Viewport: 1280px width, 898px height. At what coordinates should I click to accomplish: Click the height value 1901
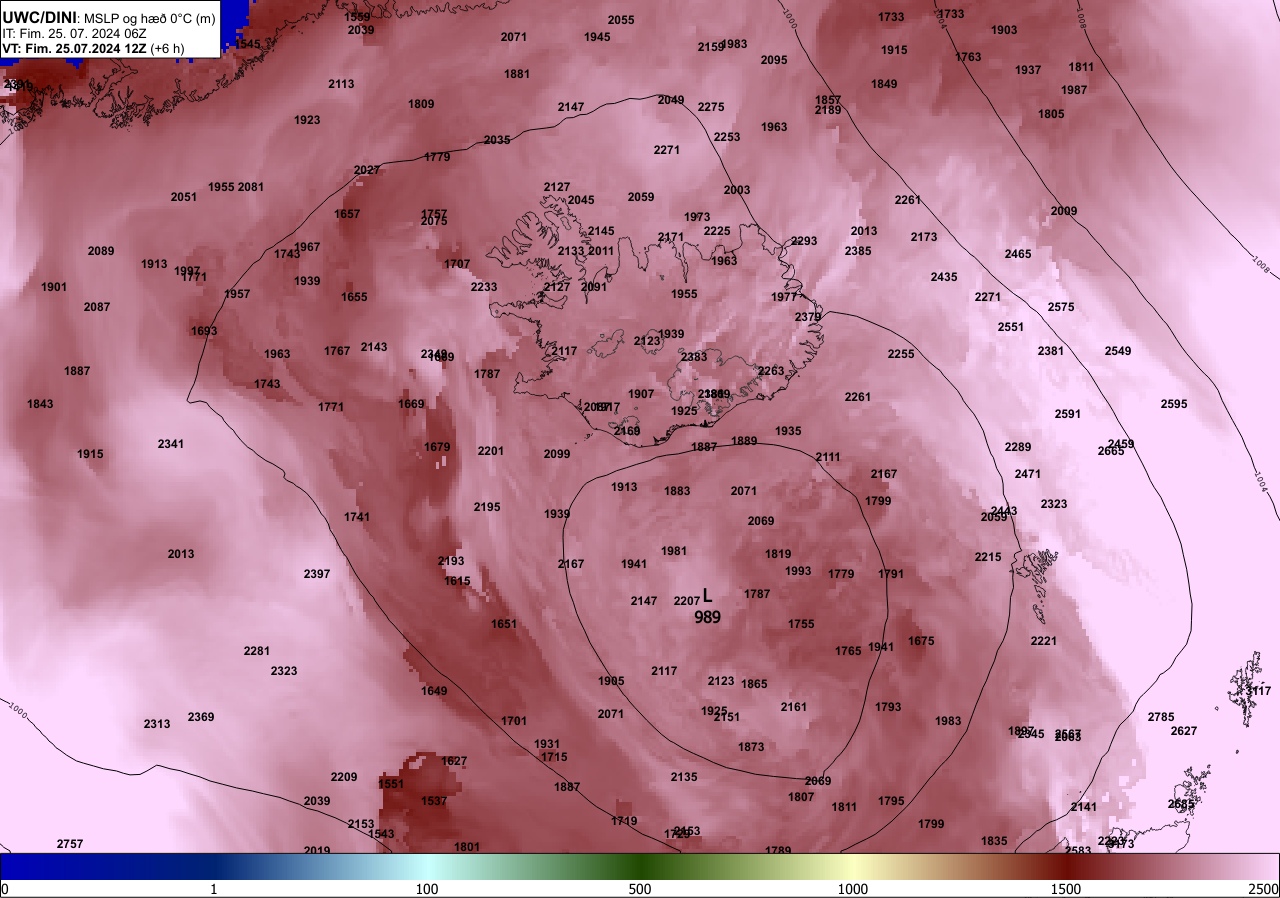(54, 287)
